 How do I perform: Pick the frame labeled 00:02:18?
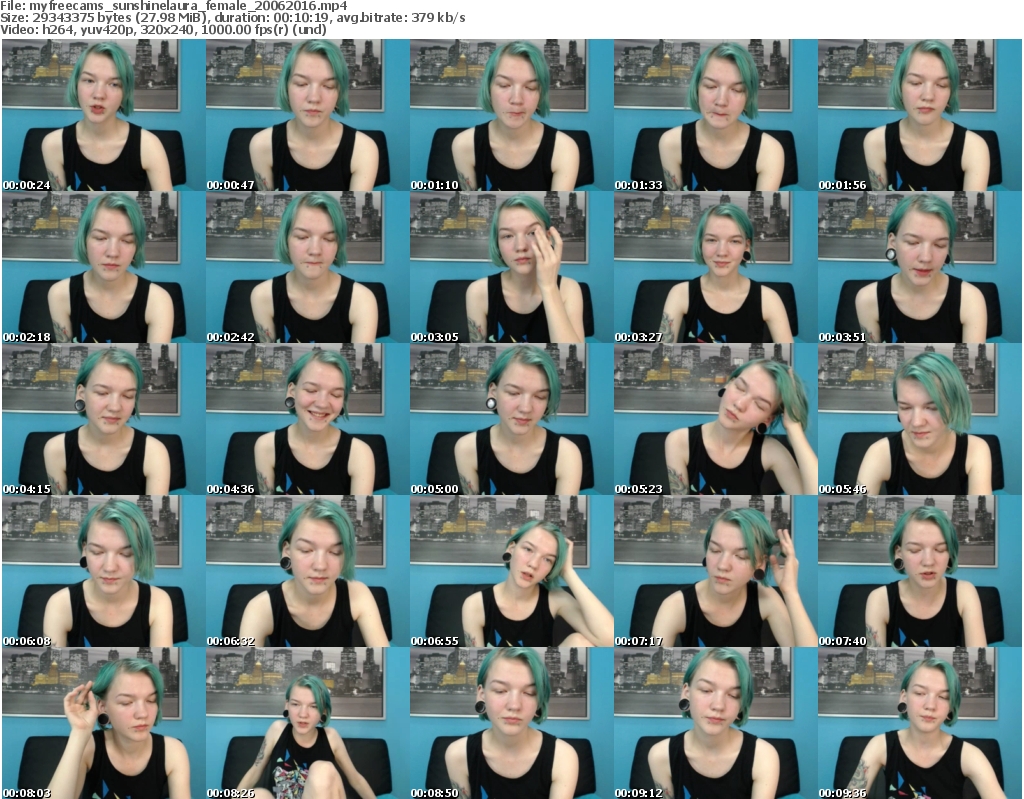[x=103, y=267]
